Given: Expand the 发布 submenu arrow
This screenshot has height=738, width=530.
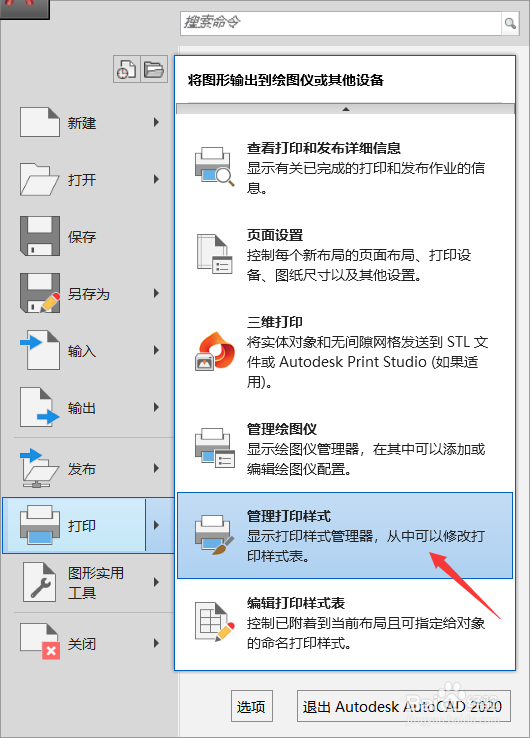Looking at the screenshot, I should [x=156, y=468].
